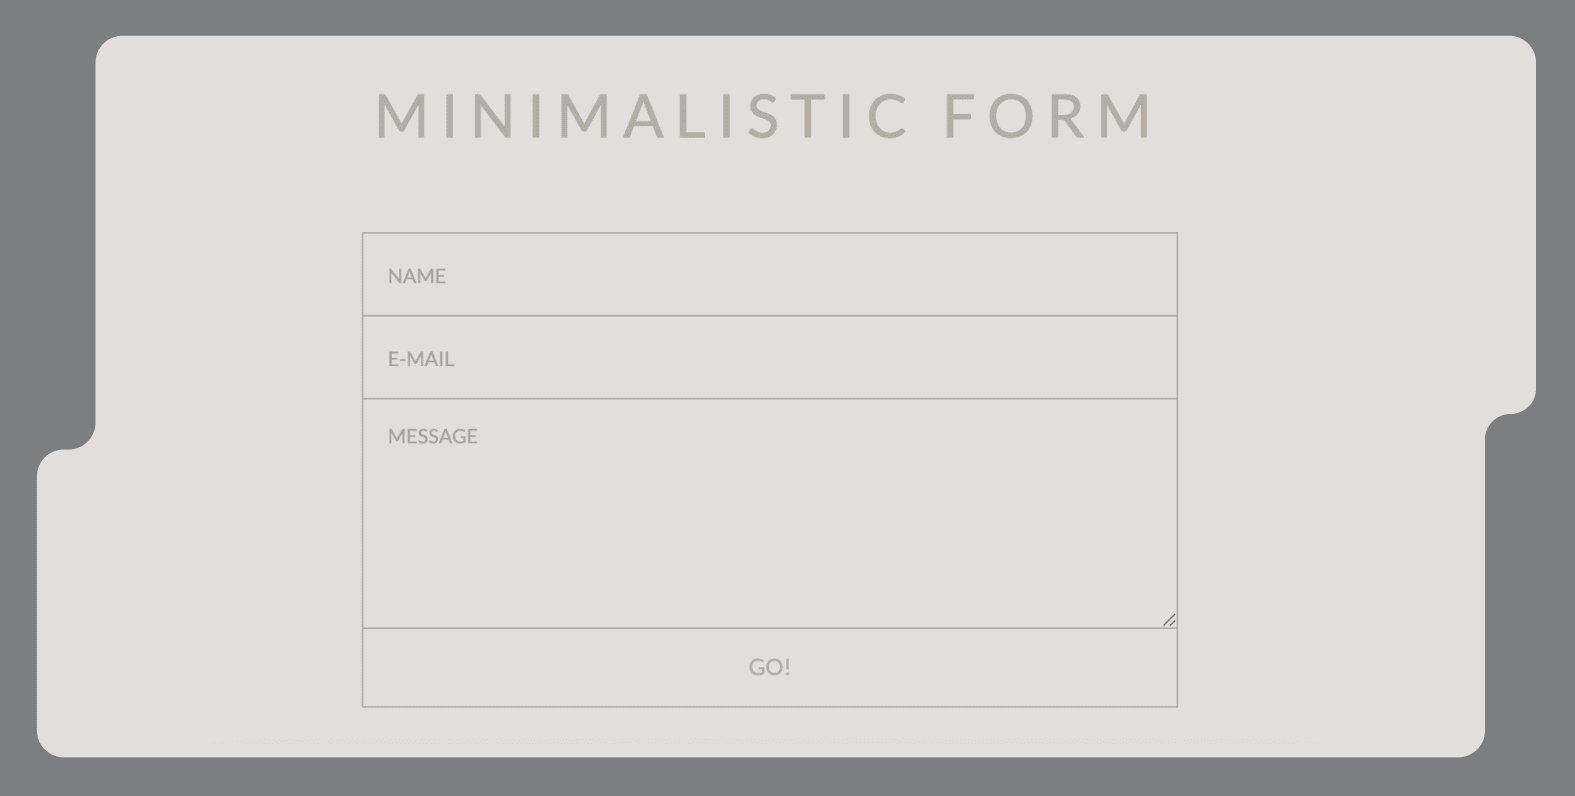Click the word MINIMALISTIC in the title

click(x=642, y=115)
